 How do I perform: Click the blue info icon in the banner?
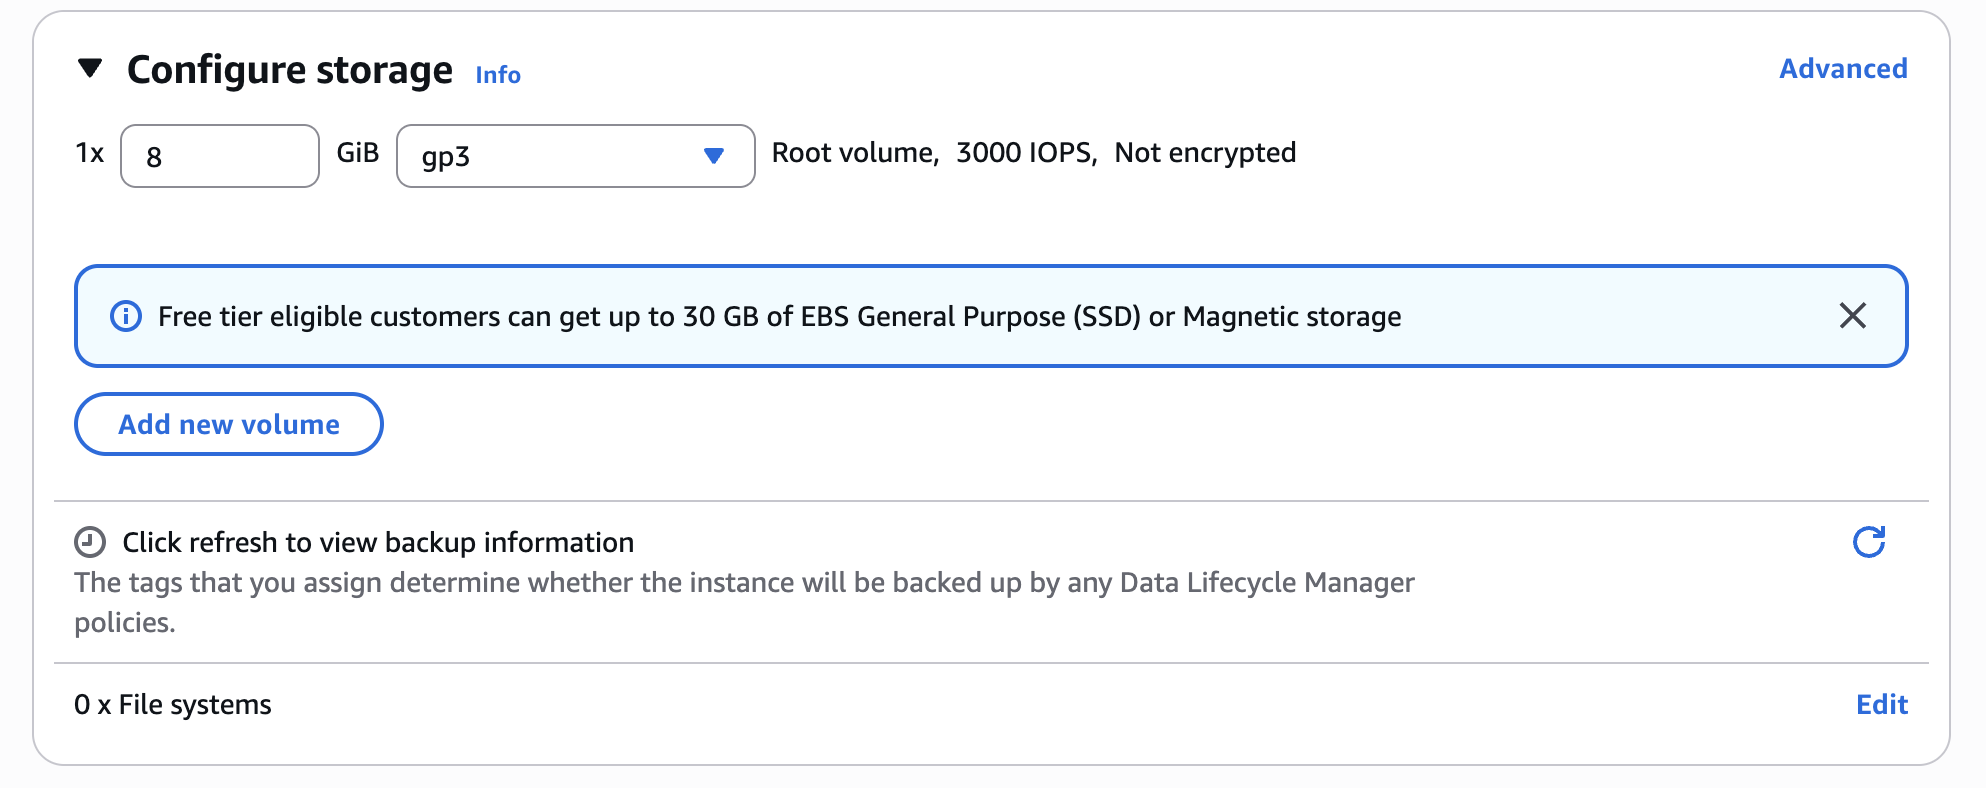click(126, 316)
